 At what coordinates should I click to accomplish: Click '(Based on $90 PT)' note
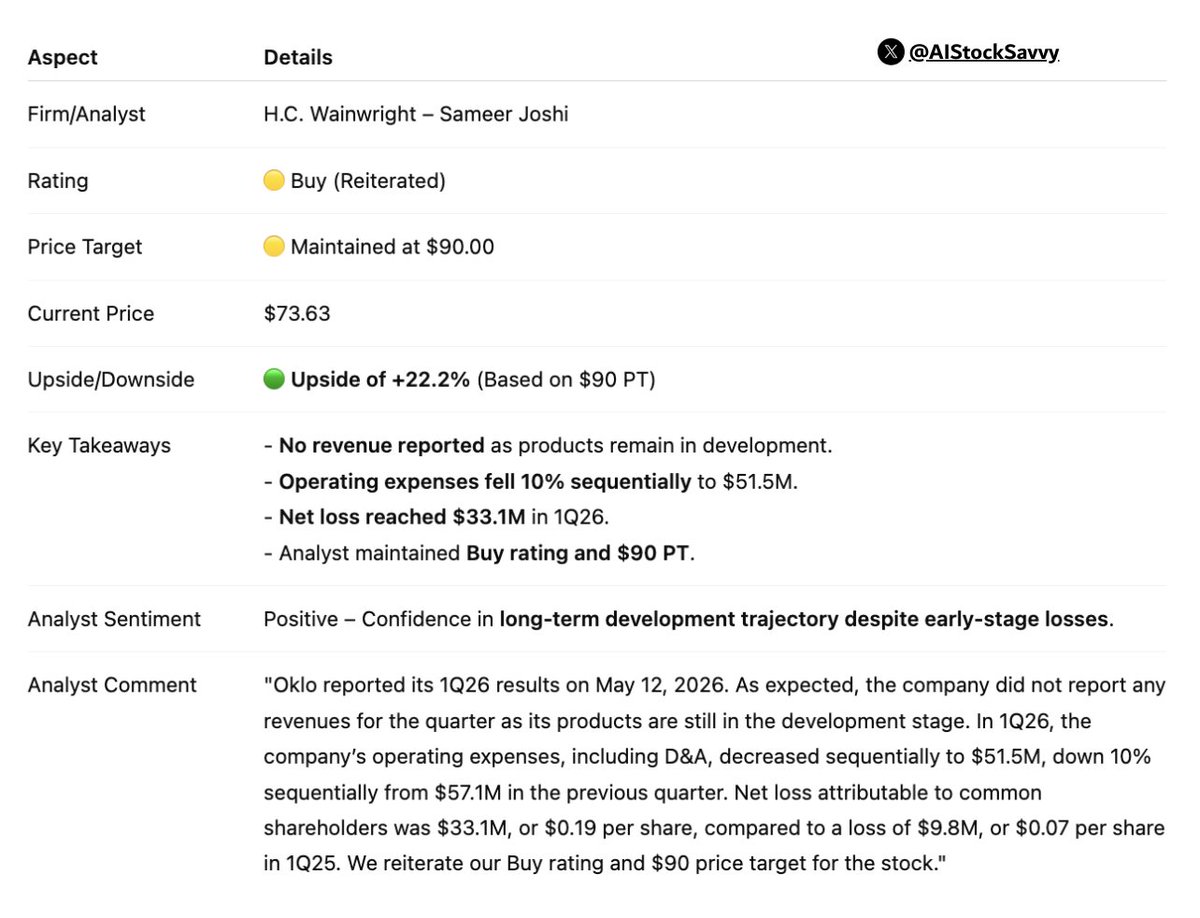(566, 380)
